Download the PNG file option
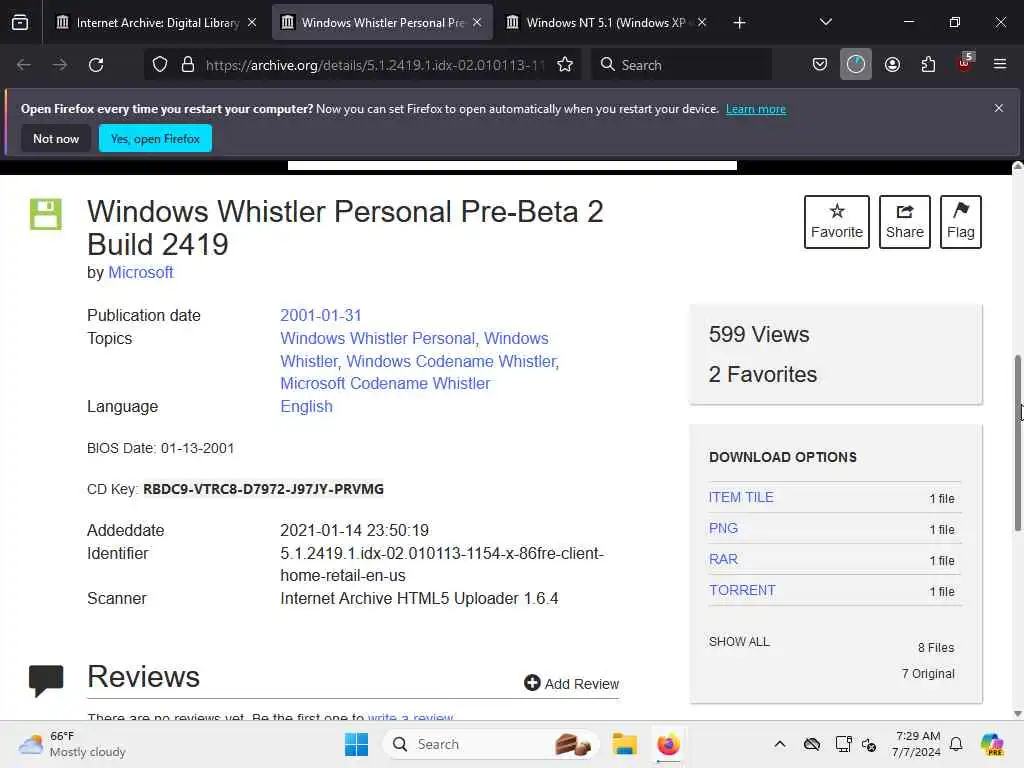The image size is (1024, 768). coord(724,528)
